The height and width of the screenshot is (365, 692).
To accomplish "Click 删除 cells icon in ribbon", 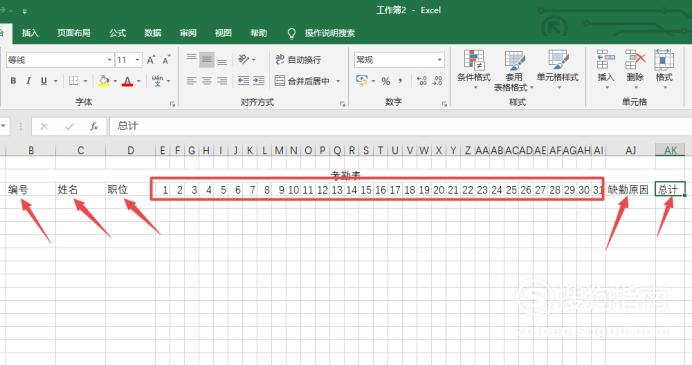I will pos(635,69).
